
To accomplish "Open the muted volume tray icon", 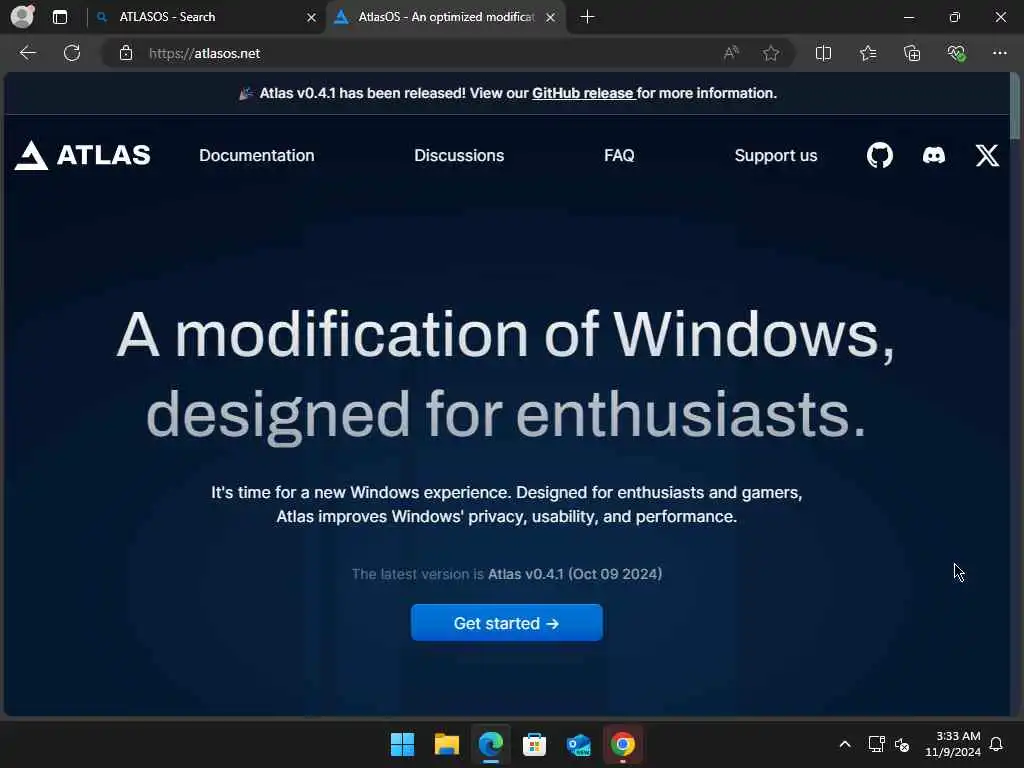I will tap(902, 744).
